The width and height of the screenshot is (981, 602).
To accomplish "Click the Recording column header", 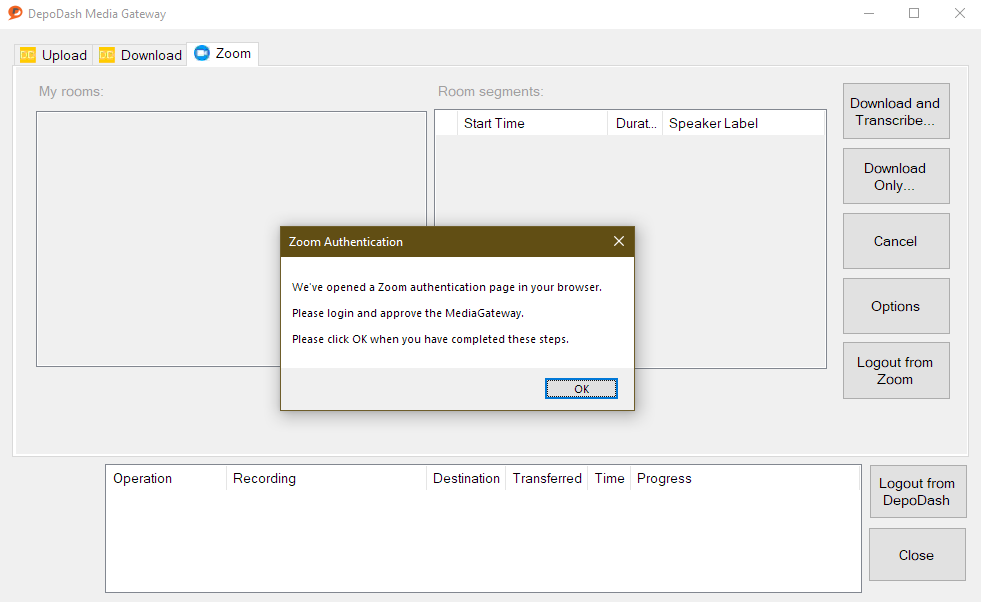I will 326,479.
